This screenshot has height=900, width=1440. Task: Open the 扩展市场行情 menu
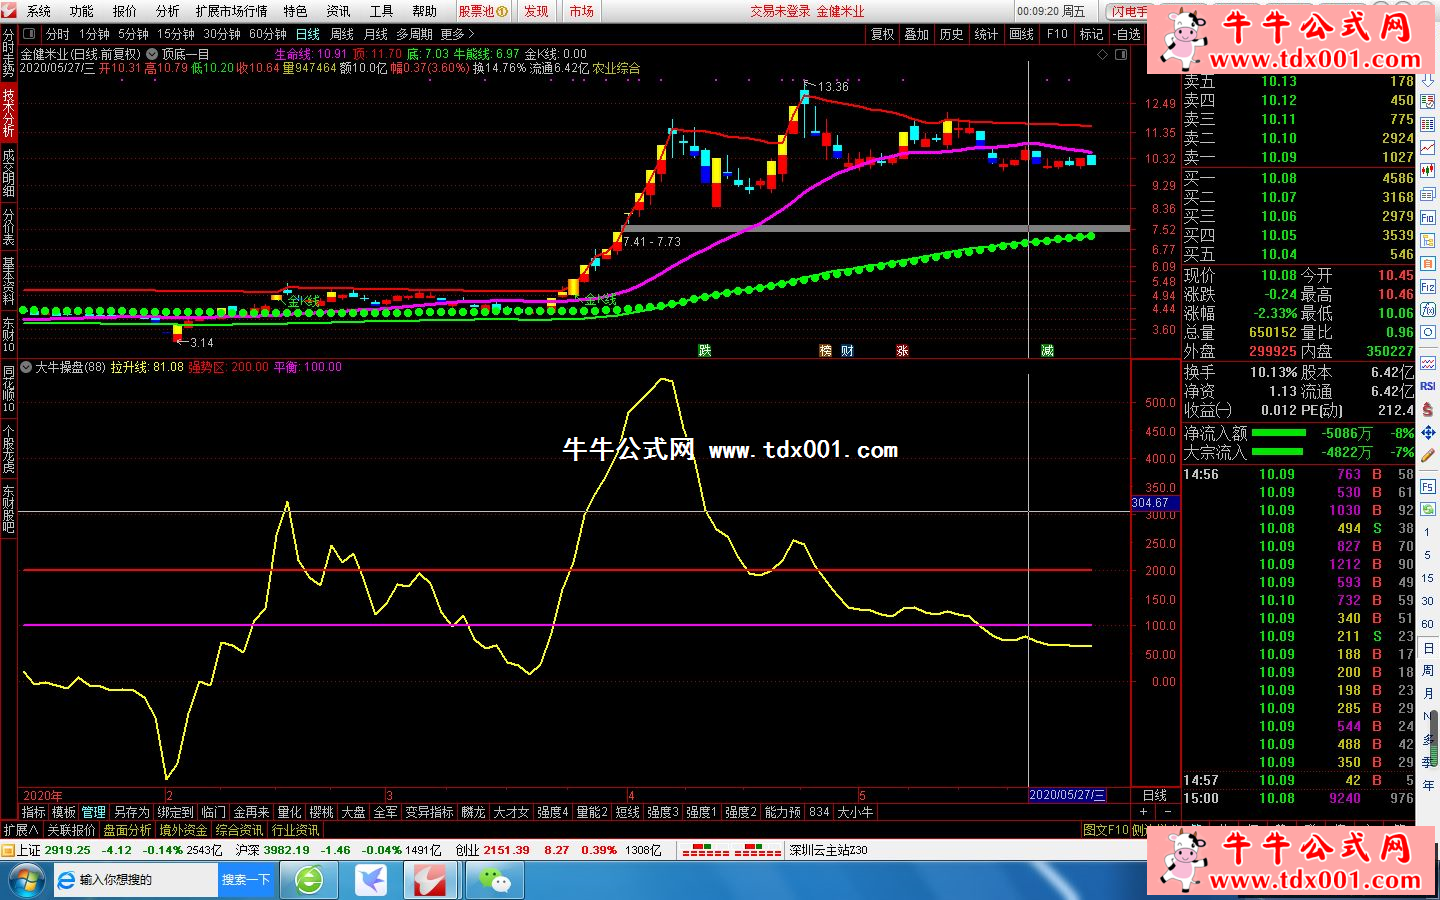click(232, 11)
